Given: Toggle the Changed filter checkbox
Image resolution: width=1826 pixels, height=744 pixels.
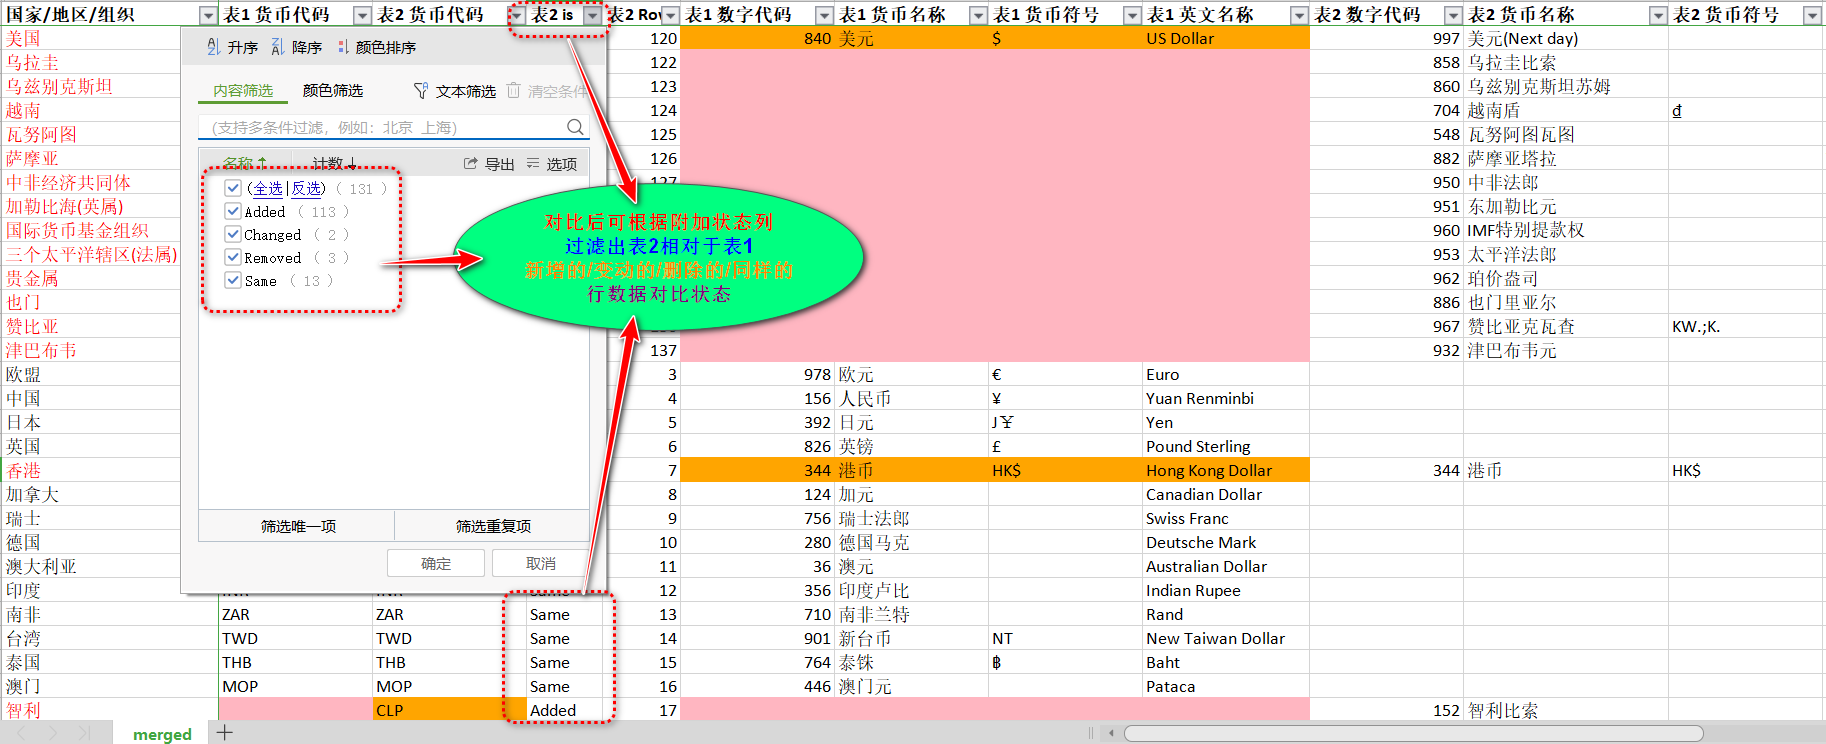Looking at the screenshot, I should (233, 234).
